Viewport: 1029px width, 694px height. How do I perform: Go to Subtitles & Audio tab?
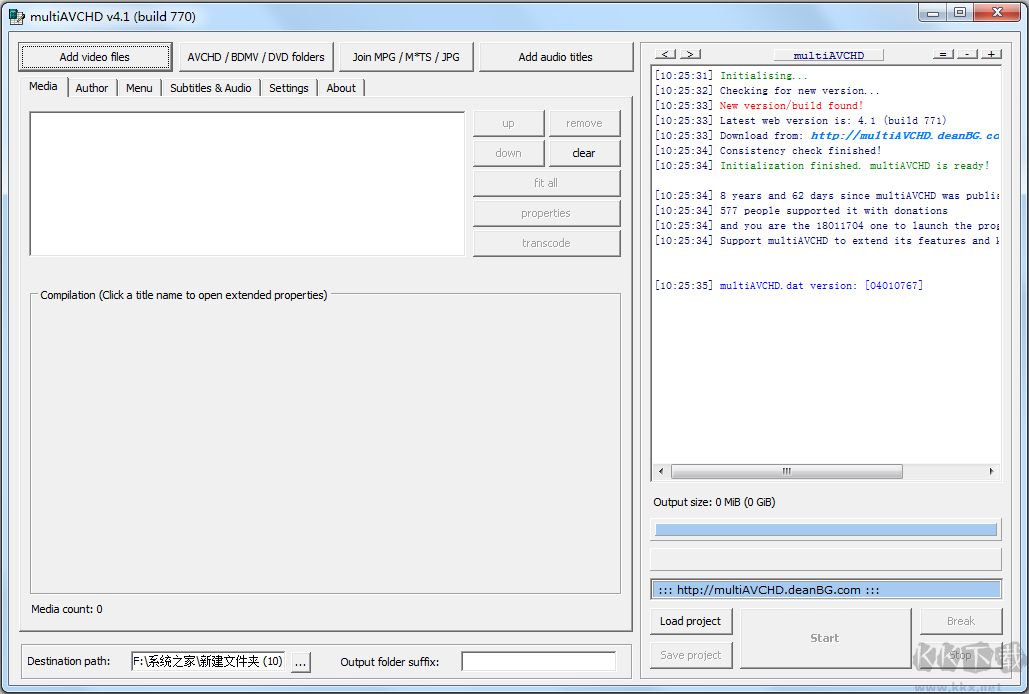click(x=211, y=88)
